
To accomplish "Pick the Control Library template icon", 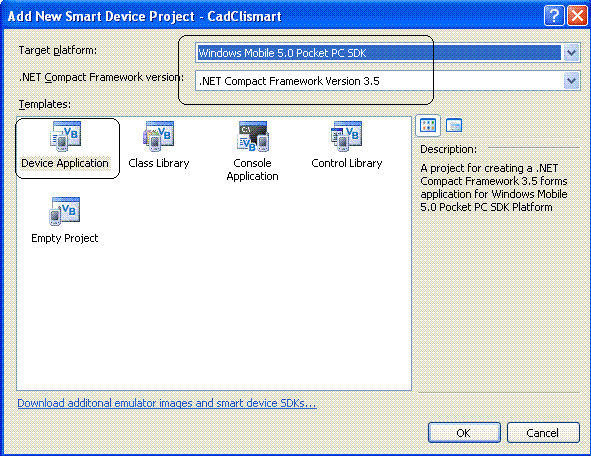I will (346, 136).
